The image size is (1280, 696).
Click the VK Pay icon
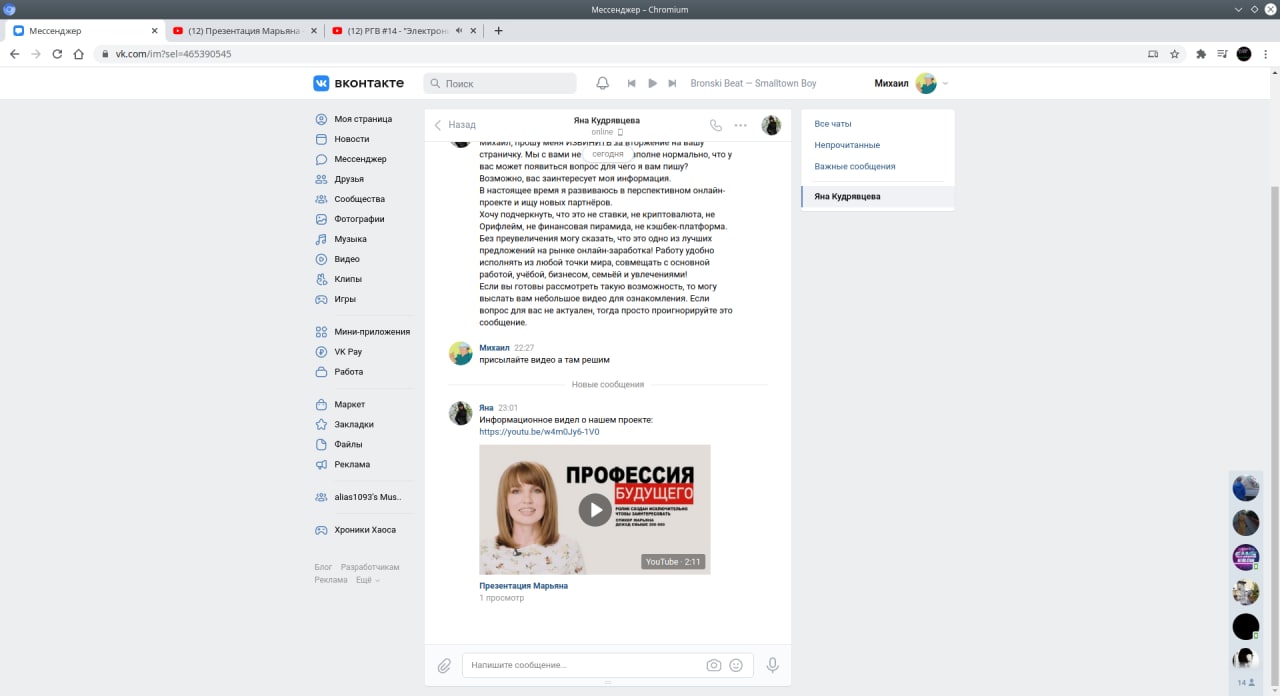click(x=321, y=352)
